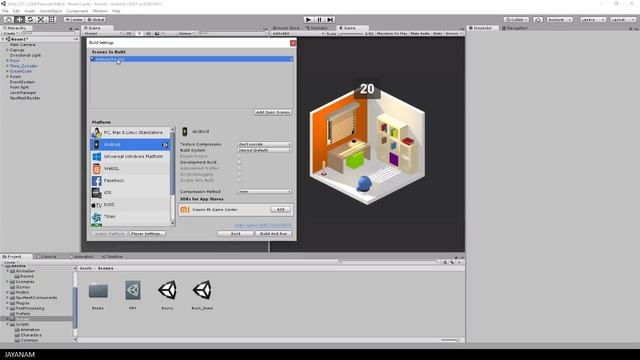Viewport: 640px width, 360px height.
Task: Open the Room_Demo scene asset
Action: point(202,294)
